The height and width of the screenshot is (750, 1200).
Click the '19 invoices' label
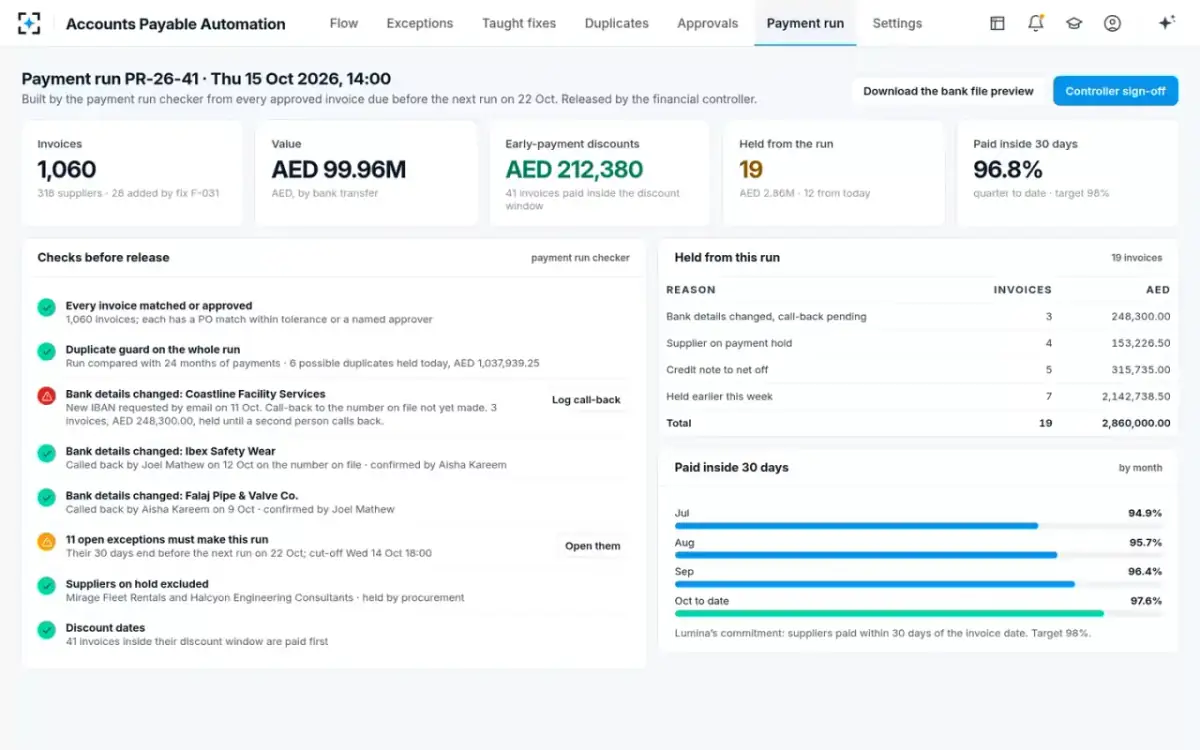pos(1137,258)
